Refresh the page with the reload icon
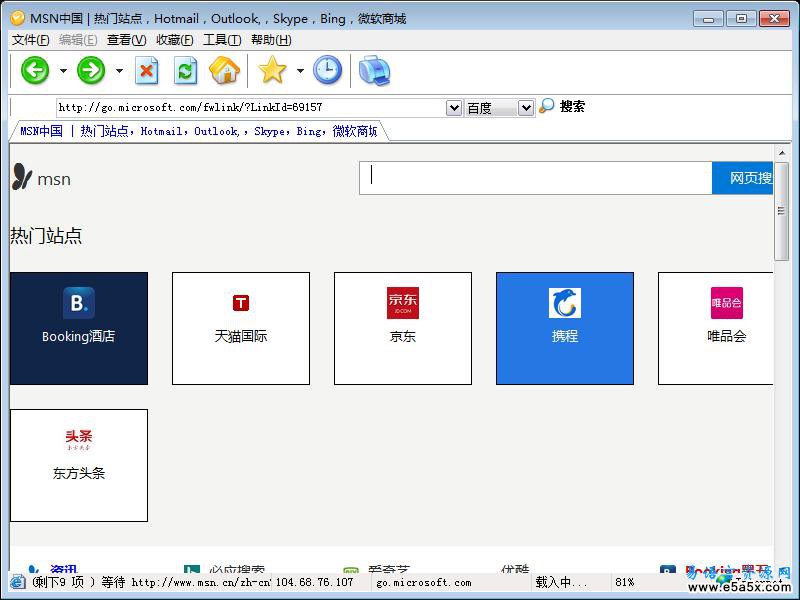The height and width of the screenshot is (600, 800). (186, 70)
